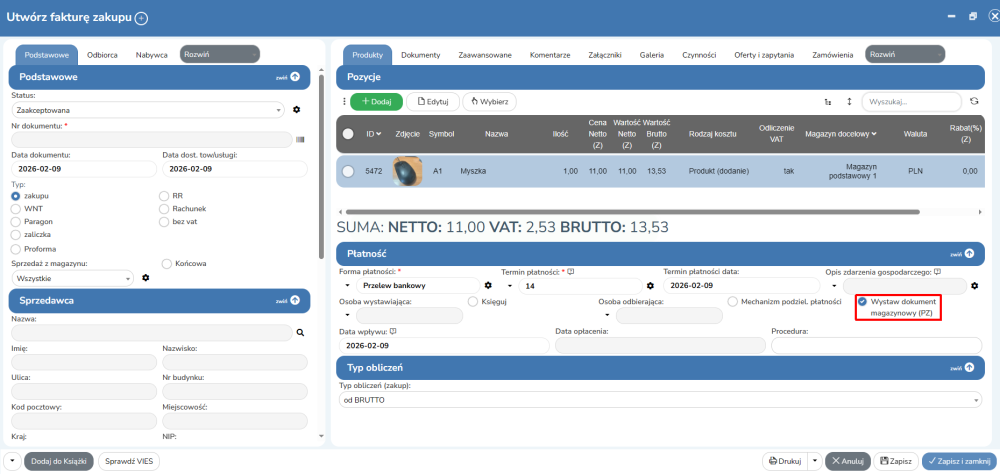1000x474 pixels.
Task: Click the gear icon next to Status
Action: tap(296, 109)
